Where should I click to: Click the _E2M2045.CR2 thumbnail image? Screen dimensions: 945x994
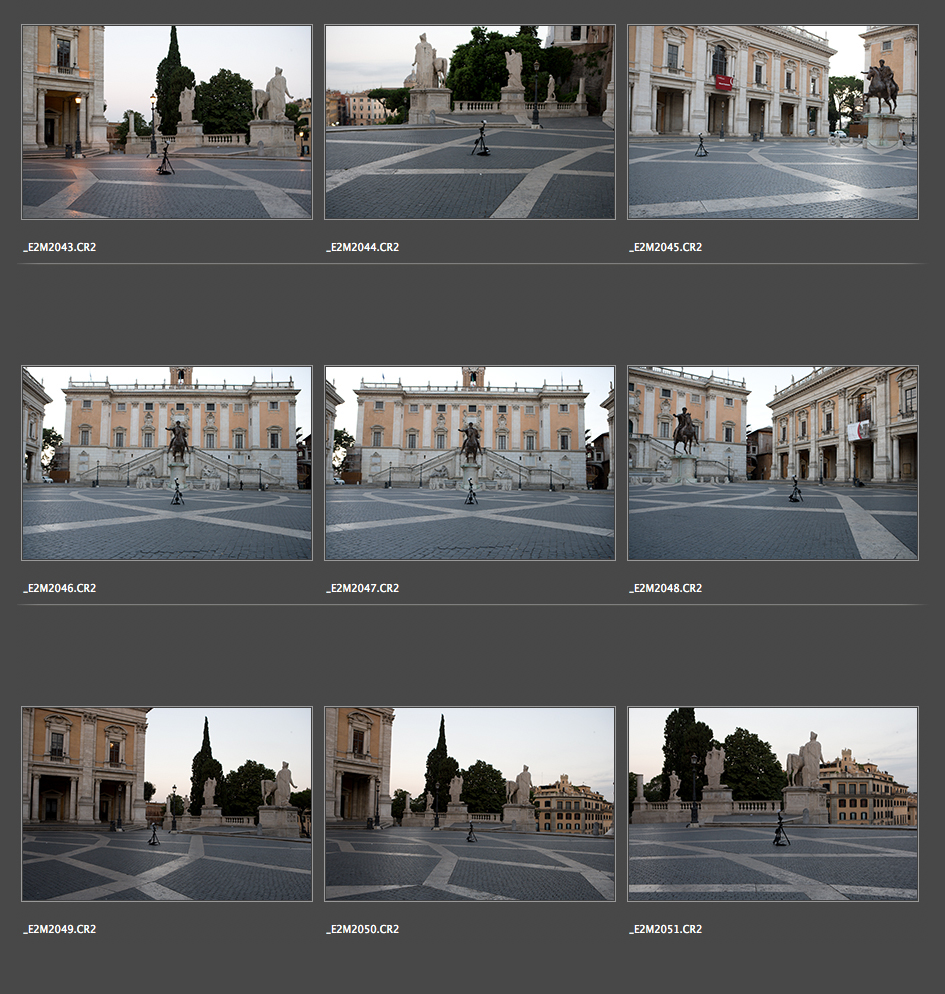pyautogui.click(x=773, y=122)
